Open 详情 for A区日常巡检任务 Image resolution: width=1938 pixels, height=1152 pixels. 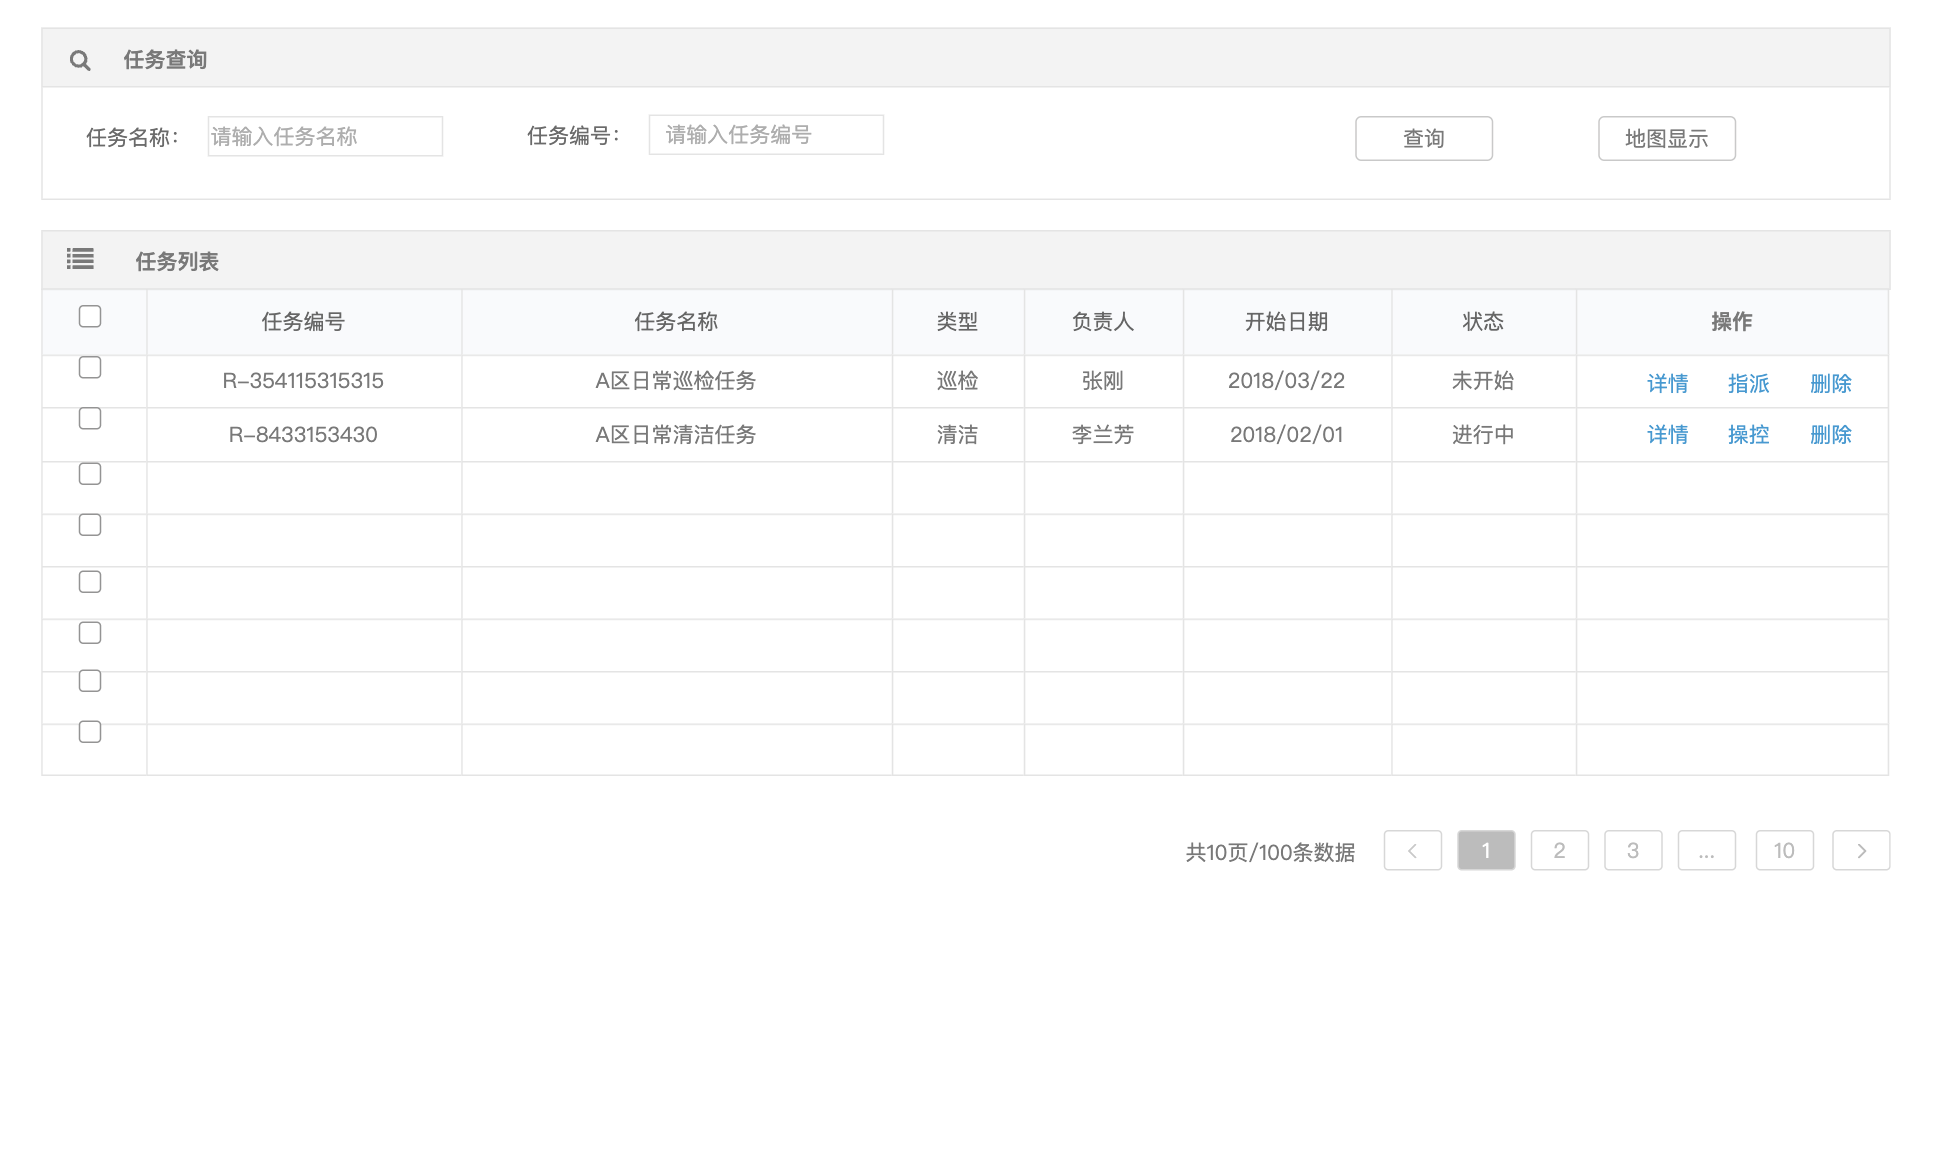pos(1667,384)
